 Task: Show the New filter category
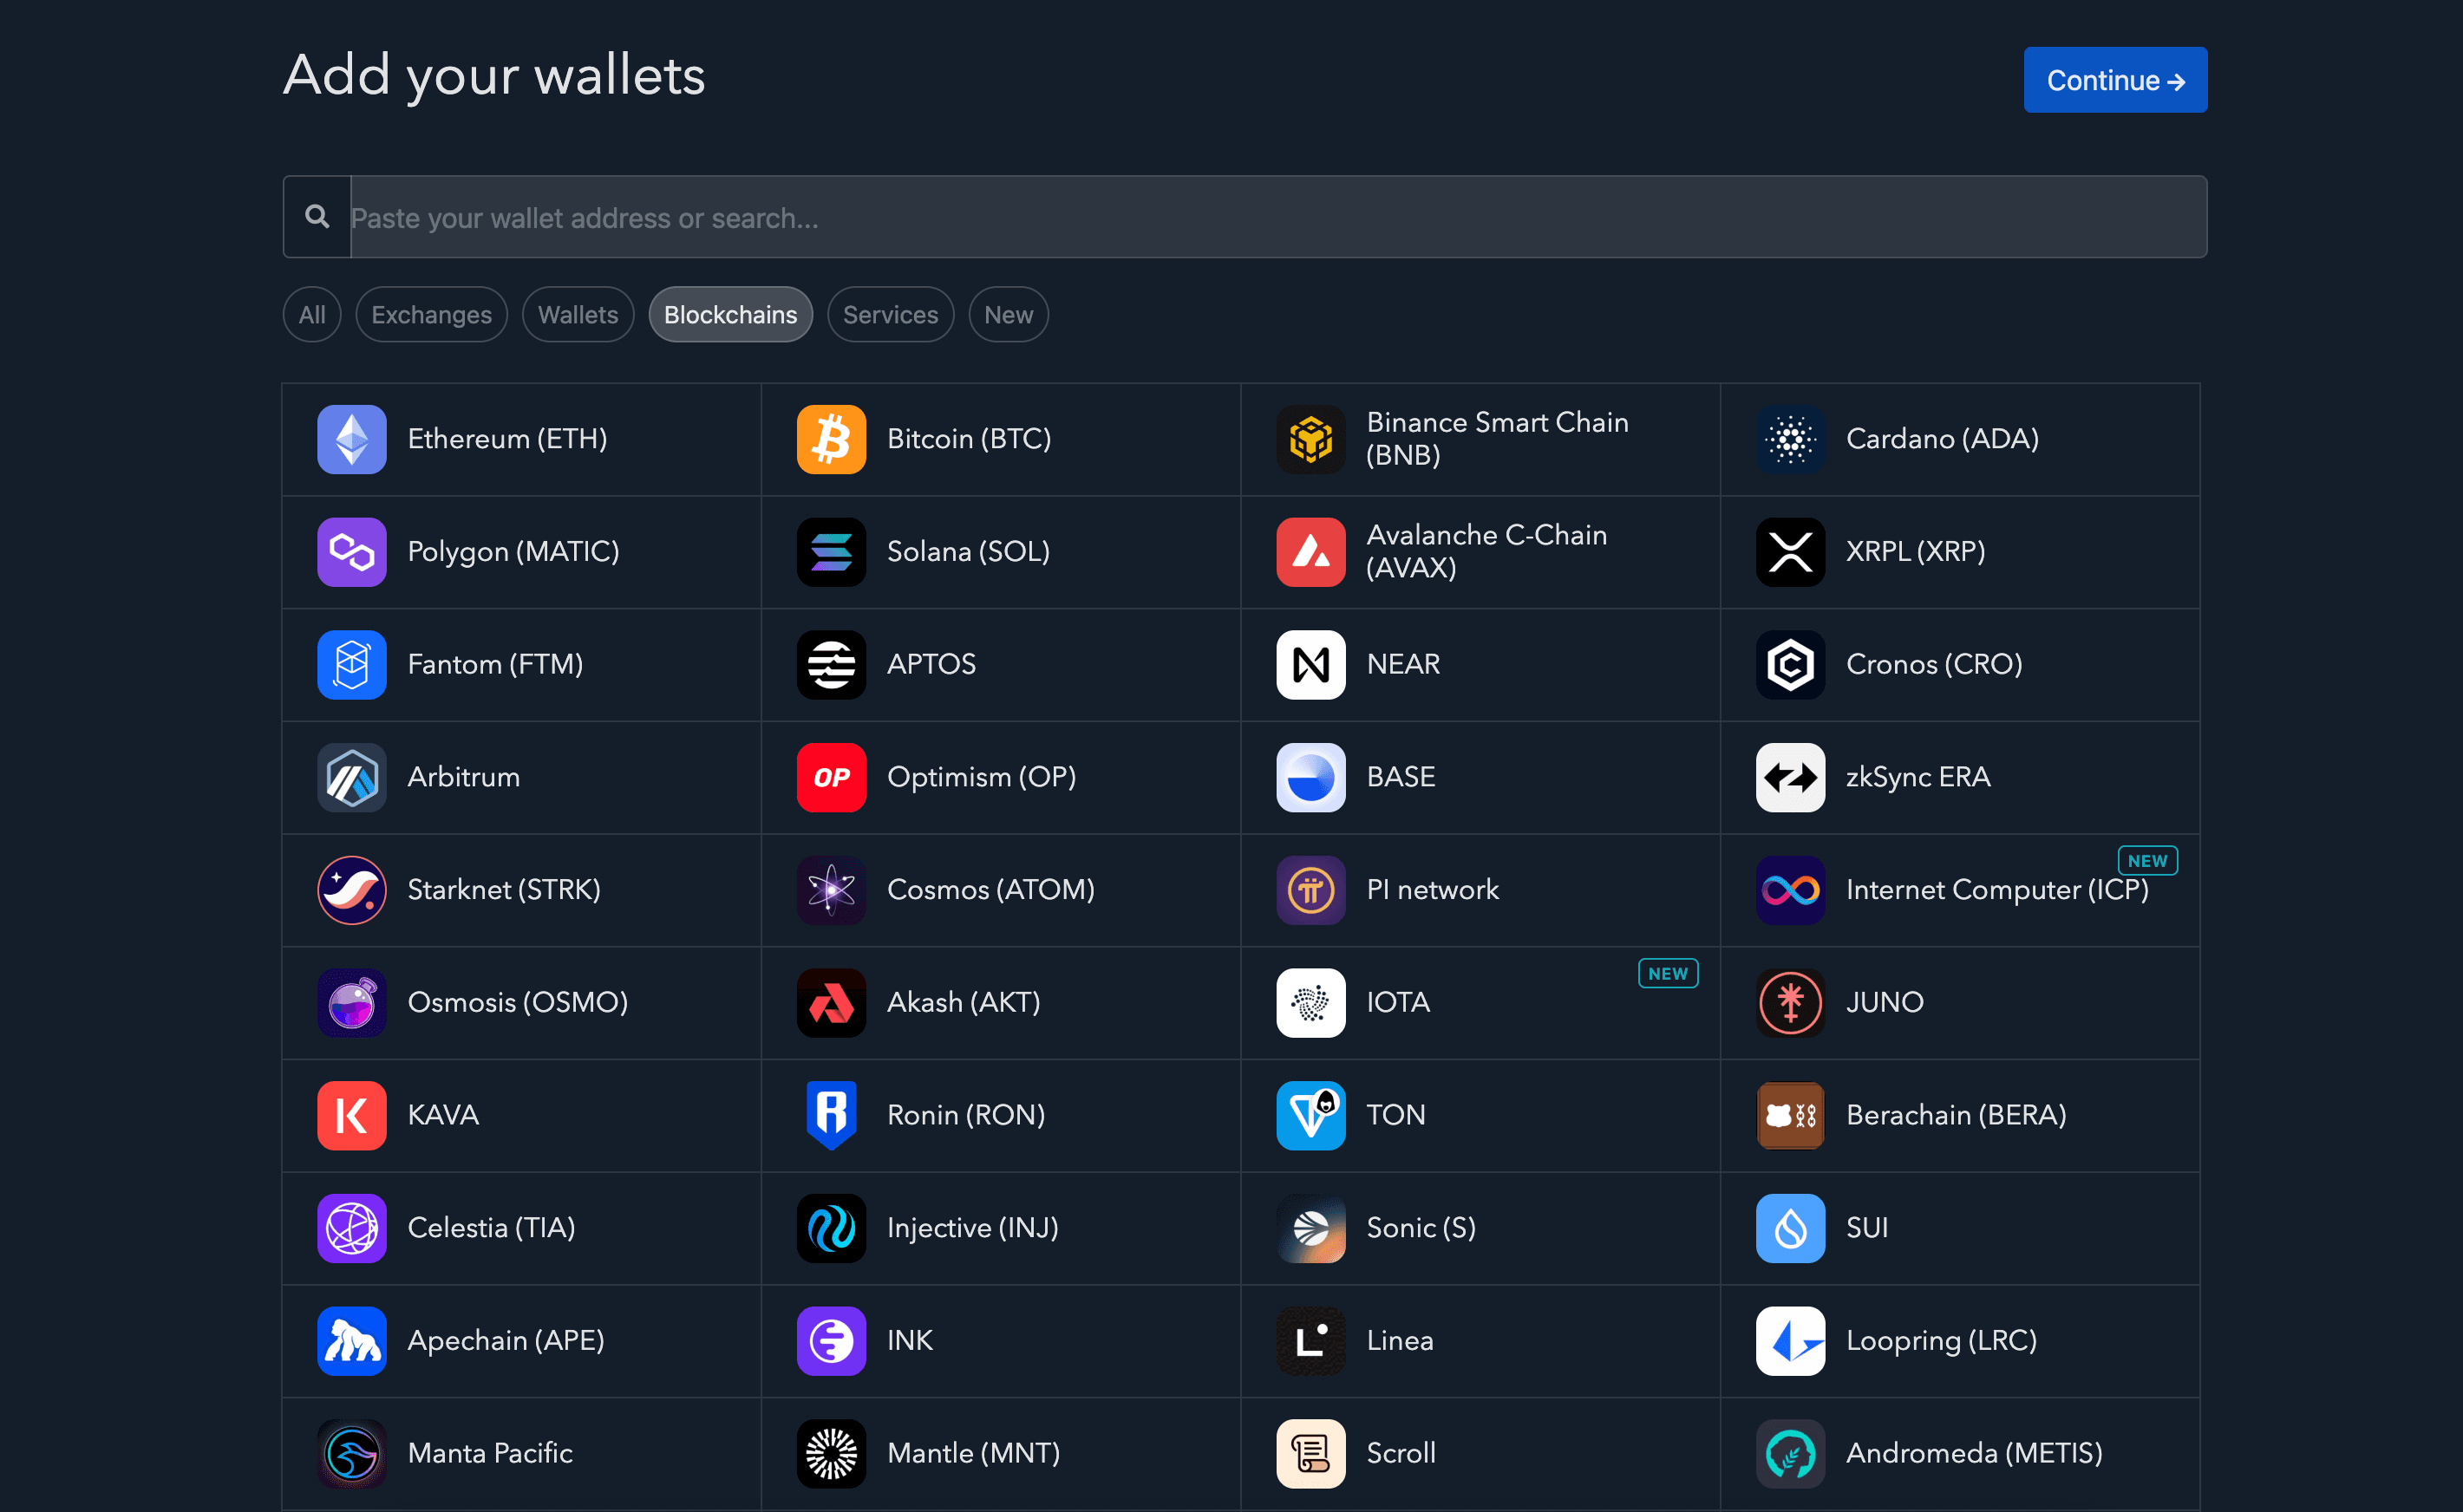click(x=1007, y=315)
